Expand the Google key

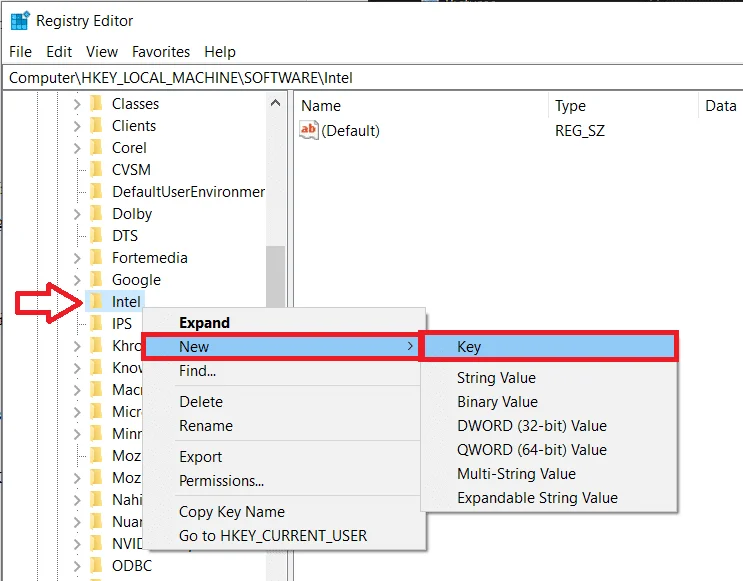point(77,280)
